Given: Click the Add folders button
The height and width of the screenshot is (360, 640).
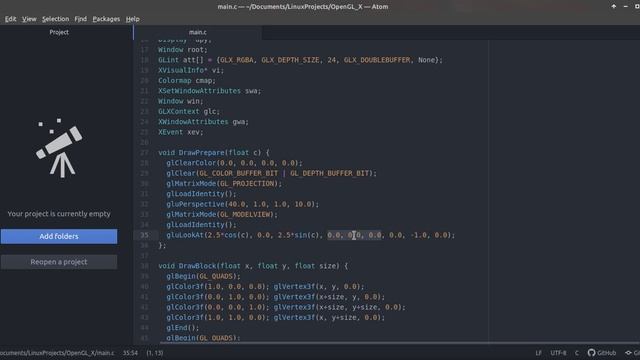Looking at the screenshot, I should pyautogui.click(x=59, y=236).
